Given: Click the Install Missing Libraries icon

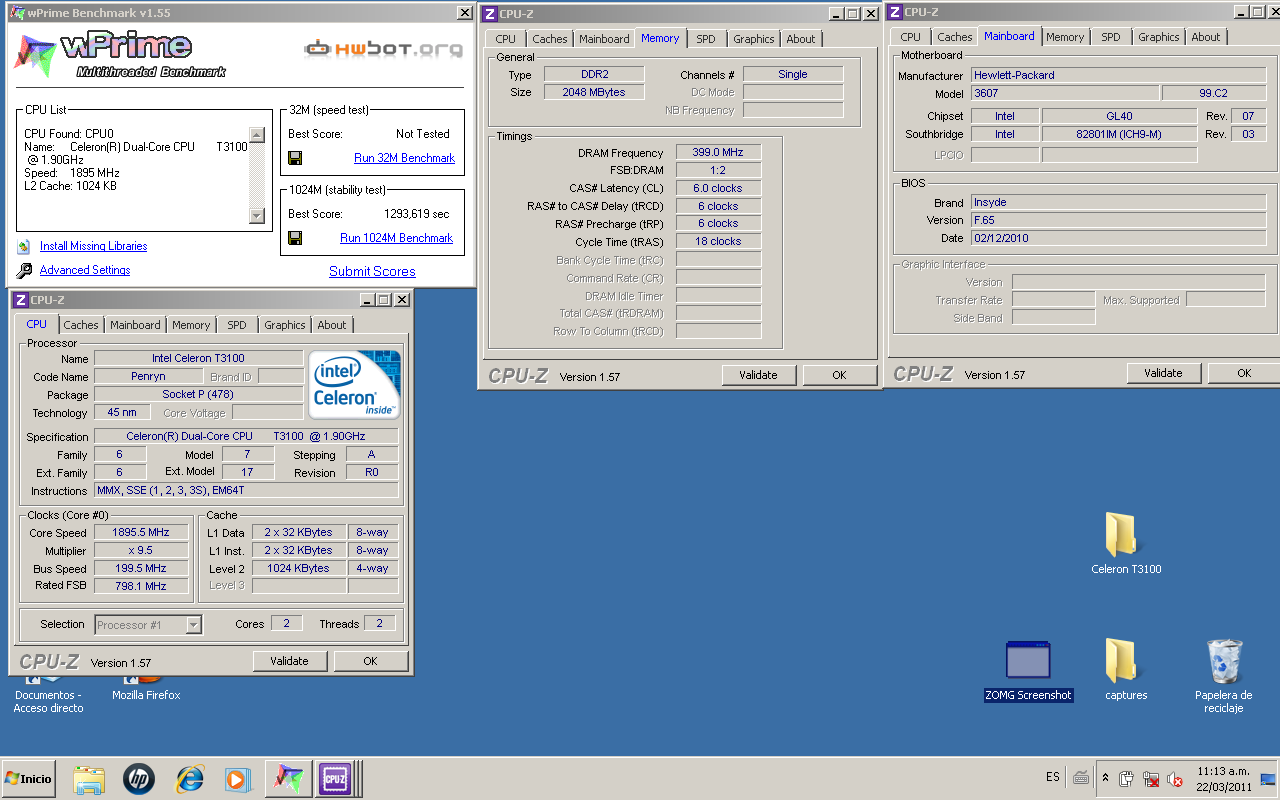Looking at the screenshot, I should [x=24, y=246].
